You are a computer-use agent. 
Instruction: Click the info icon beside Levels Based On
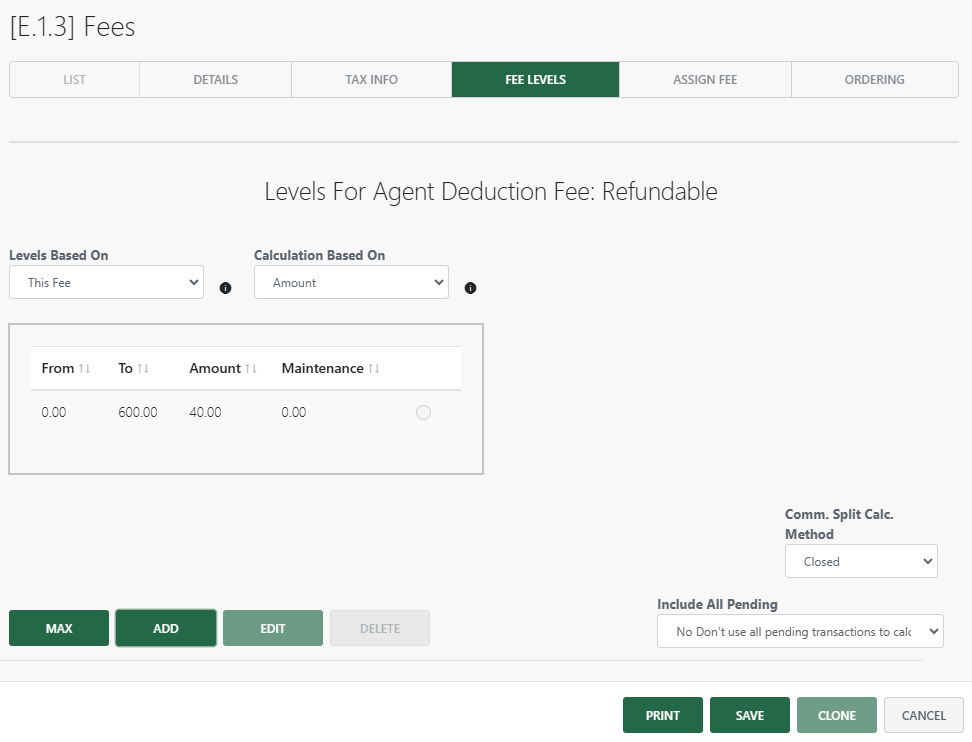[225, 287]
